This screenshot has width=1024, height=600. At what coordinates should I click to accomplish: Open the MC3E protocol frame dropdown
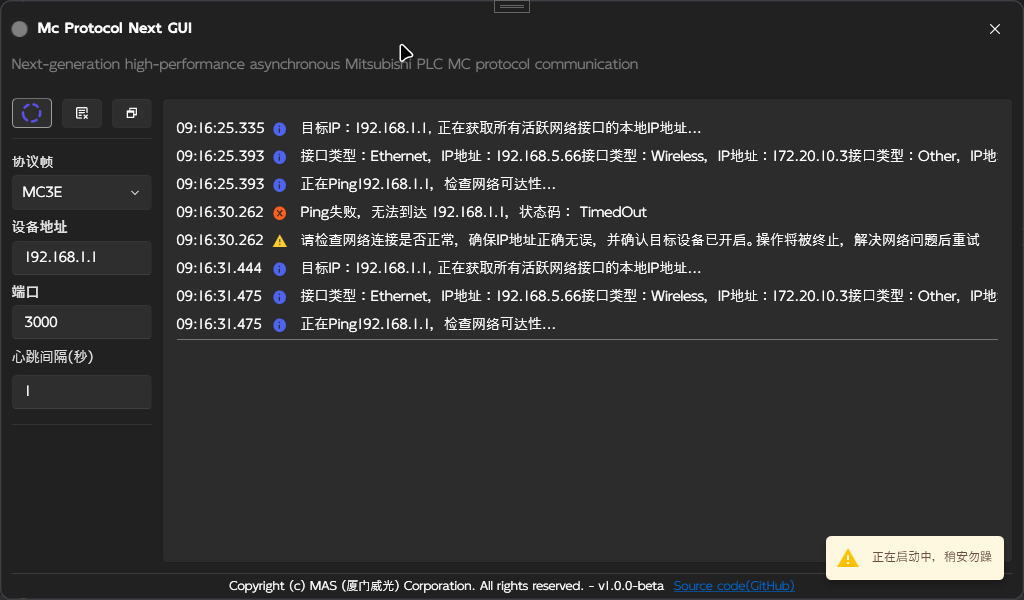[x=82, y=193]
